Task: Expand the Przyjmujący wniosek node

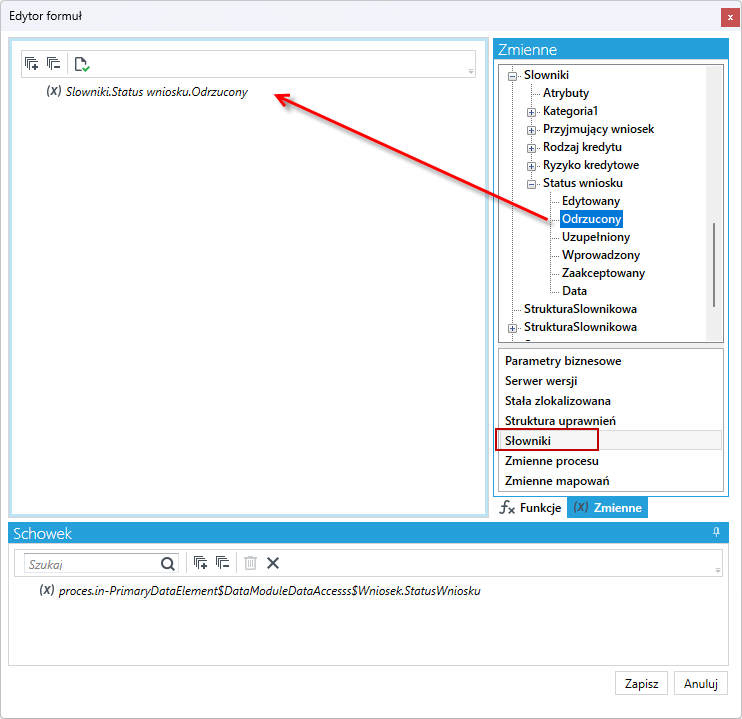Action: (x=531, y=130)
